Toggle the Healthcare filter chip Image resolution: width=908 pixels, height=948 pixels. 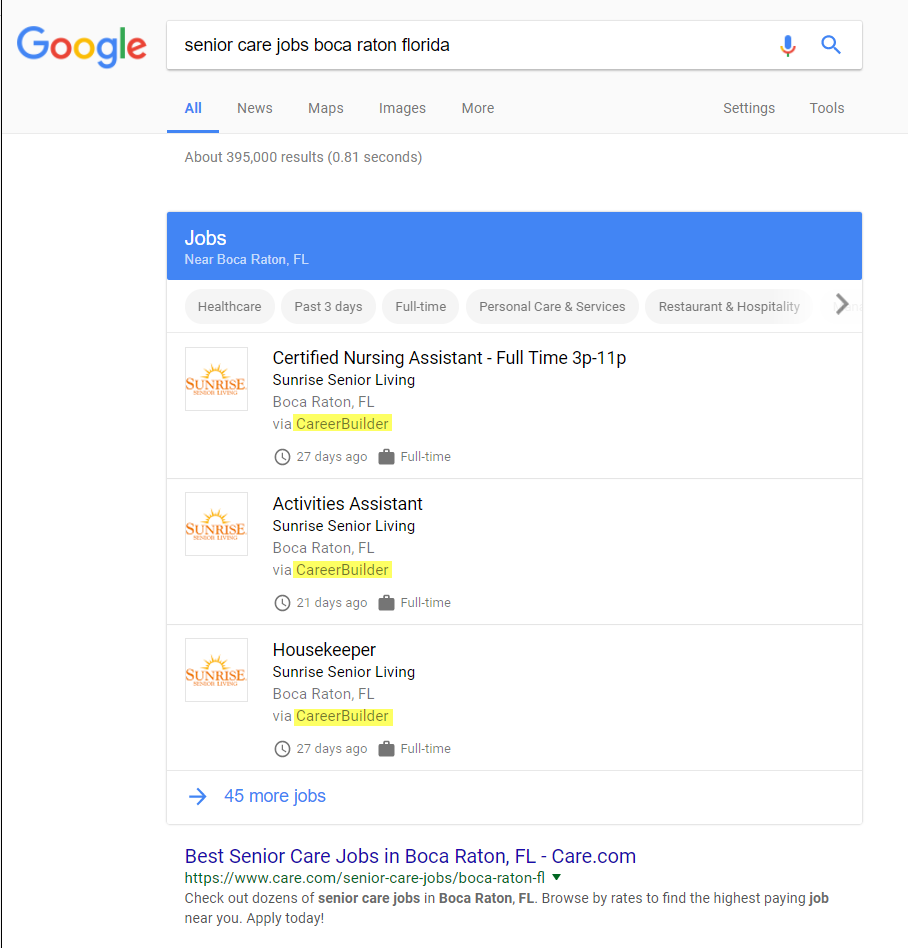pyautogui.click(x=229, y=307)
